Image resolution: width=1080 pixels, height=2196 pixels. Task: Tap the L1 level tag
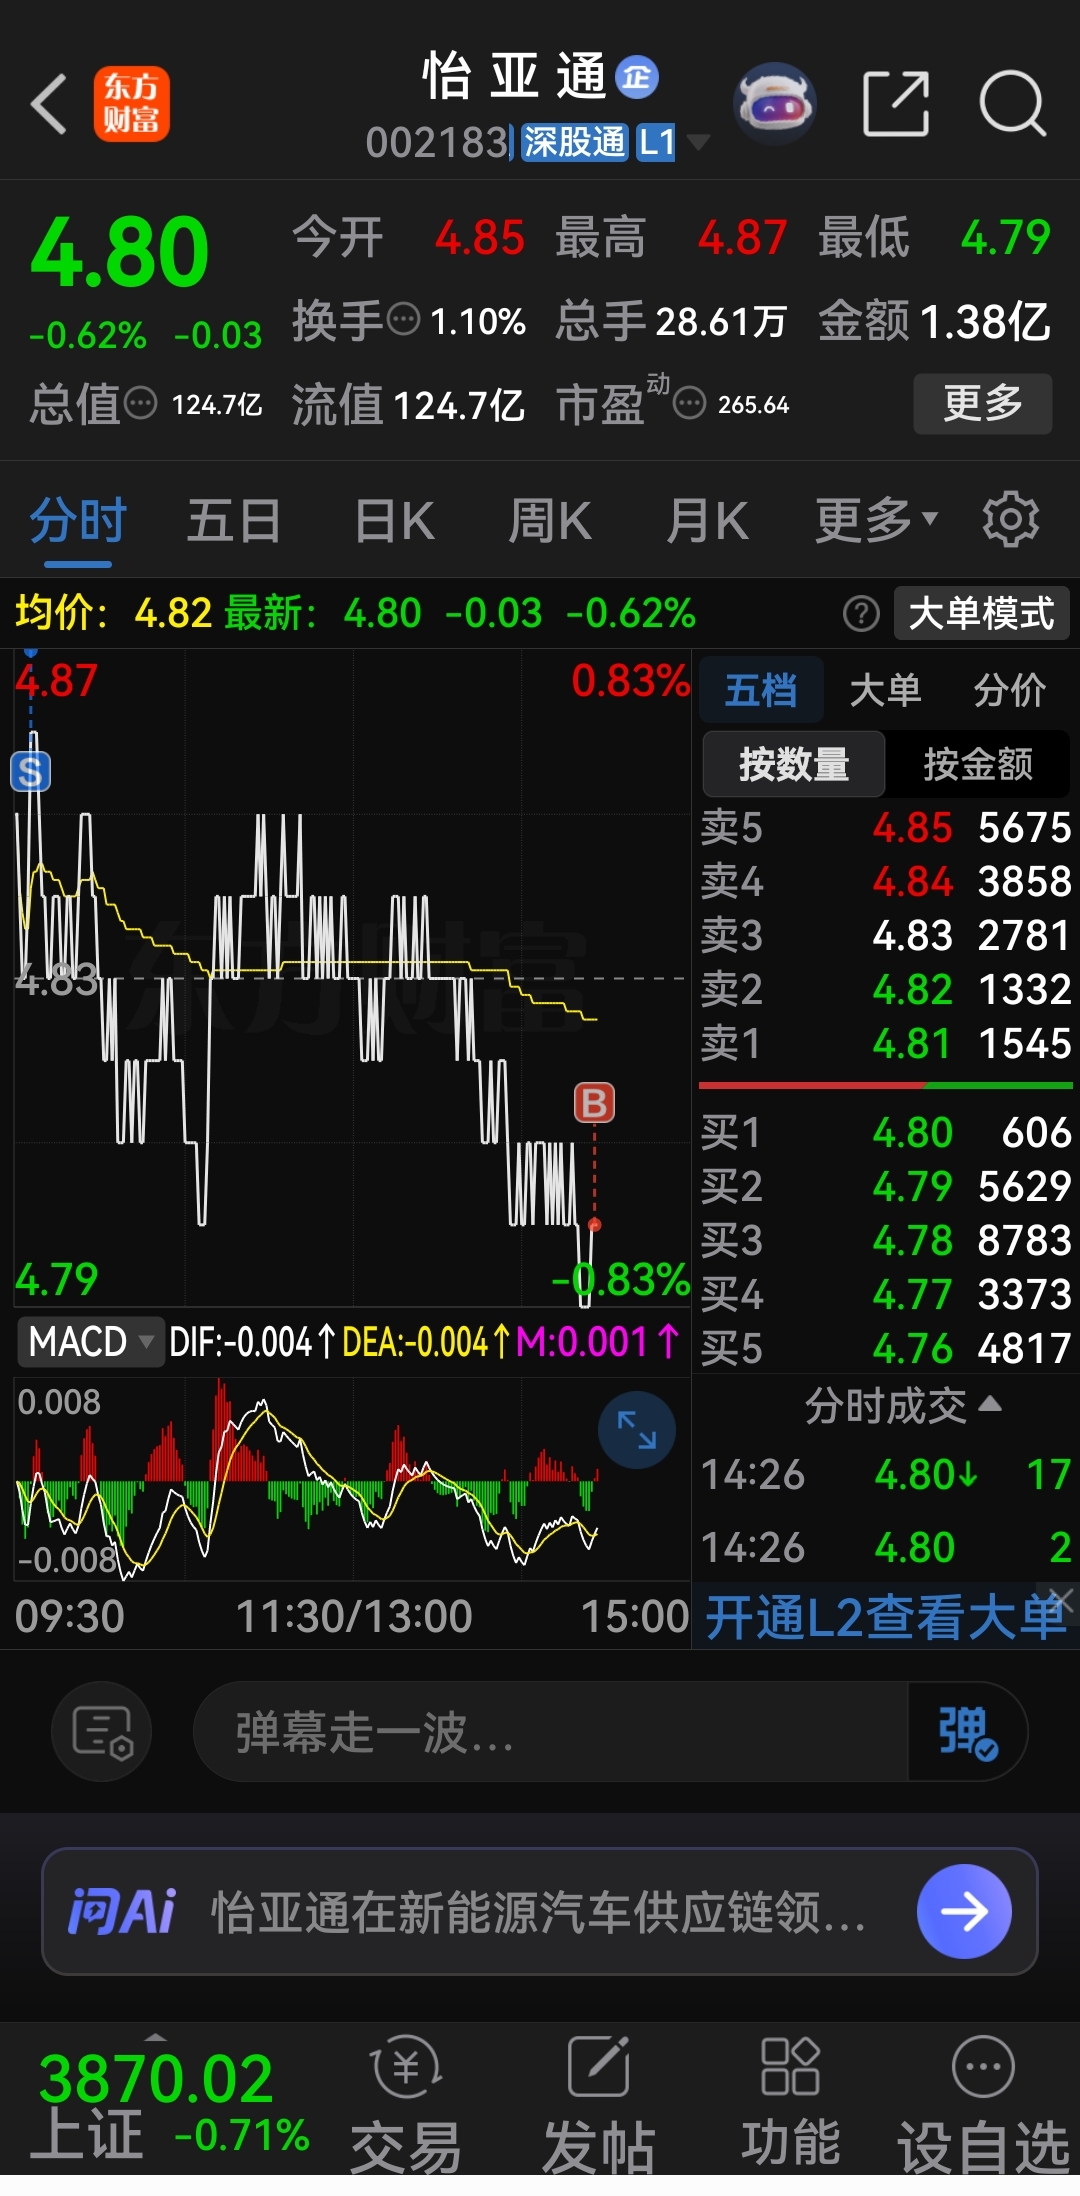tap(656, 142)
